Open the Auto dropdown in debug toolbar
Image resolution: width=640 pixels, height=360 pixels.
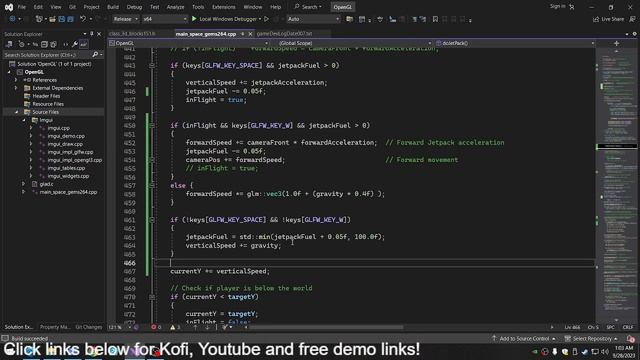pyautogui.click(x=313, y=19)
